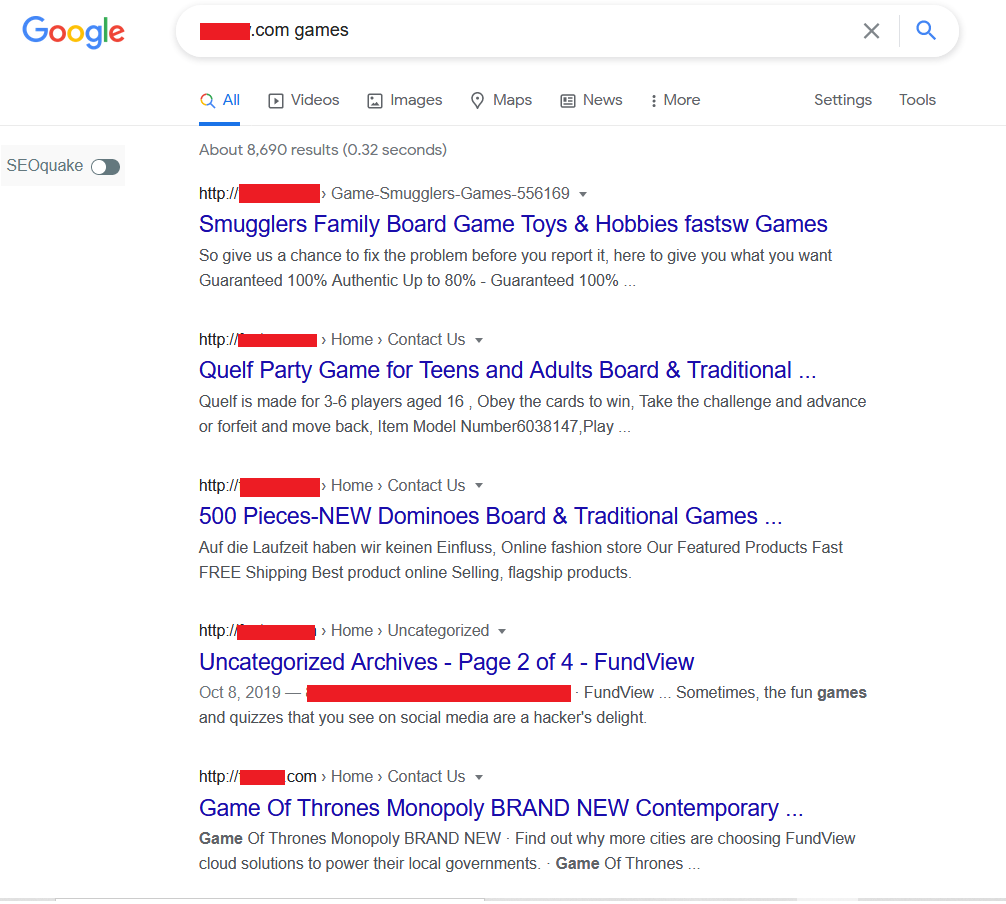Expand dropdown arrow beside Dominoes result URL
This screenshot has width=1006, height=904.
pyautogui.click(x=479, y=486)
